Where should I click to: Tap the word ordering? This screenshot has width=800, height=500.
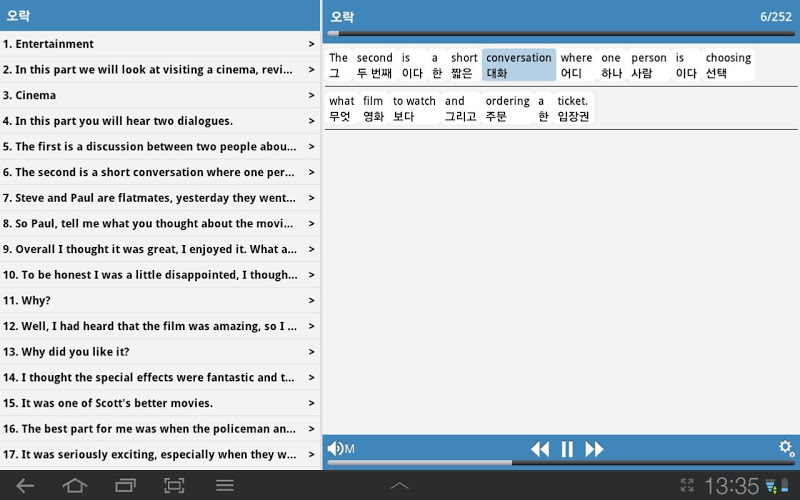coord(507,109)
